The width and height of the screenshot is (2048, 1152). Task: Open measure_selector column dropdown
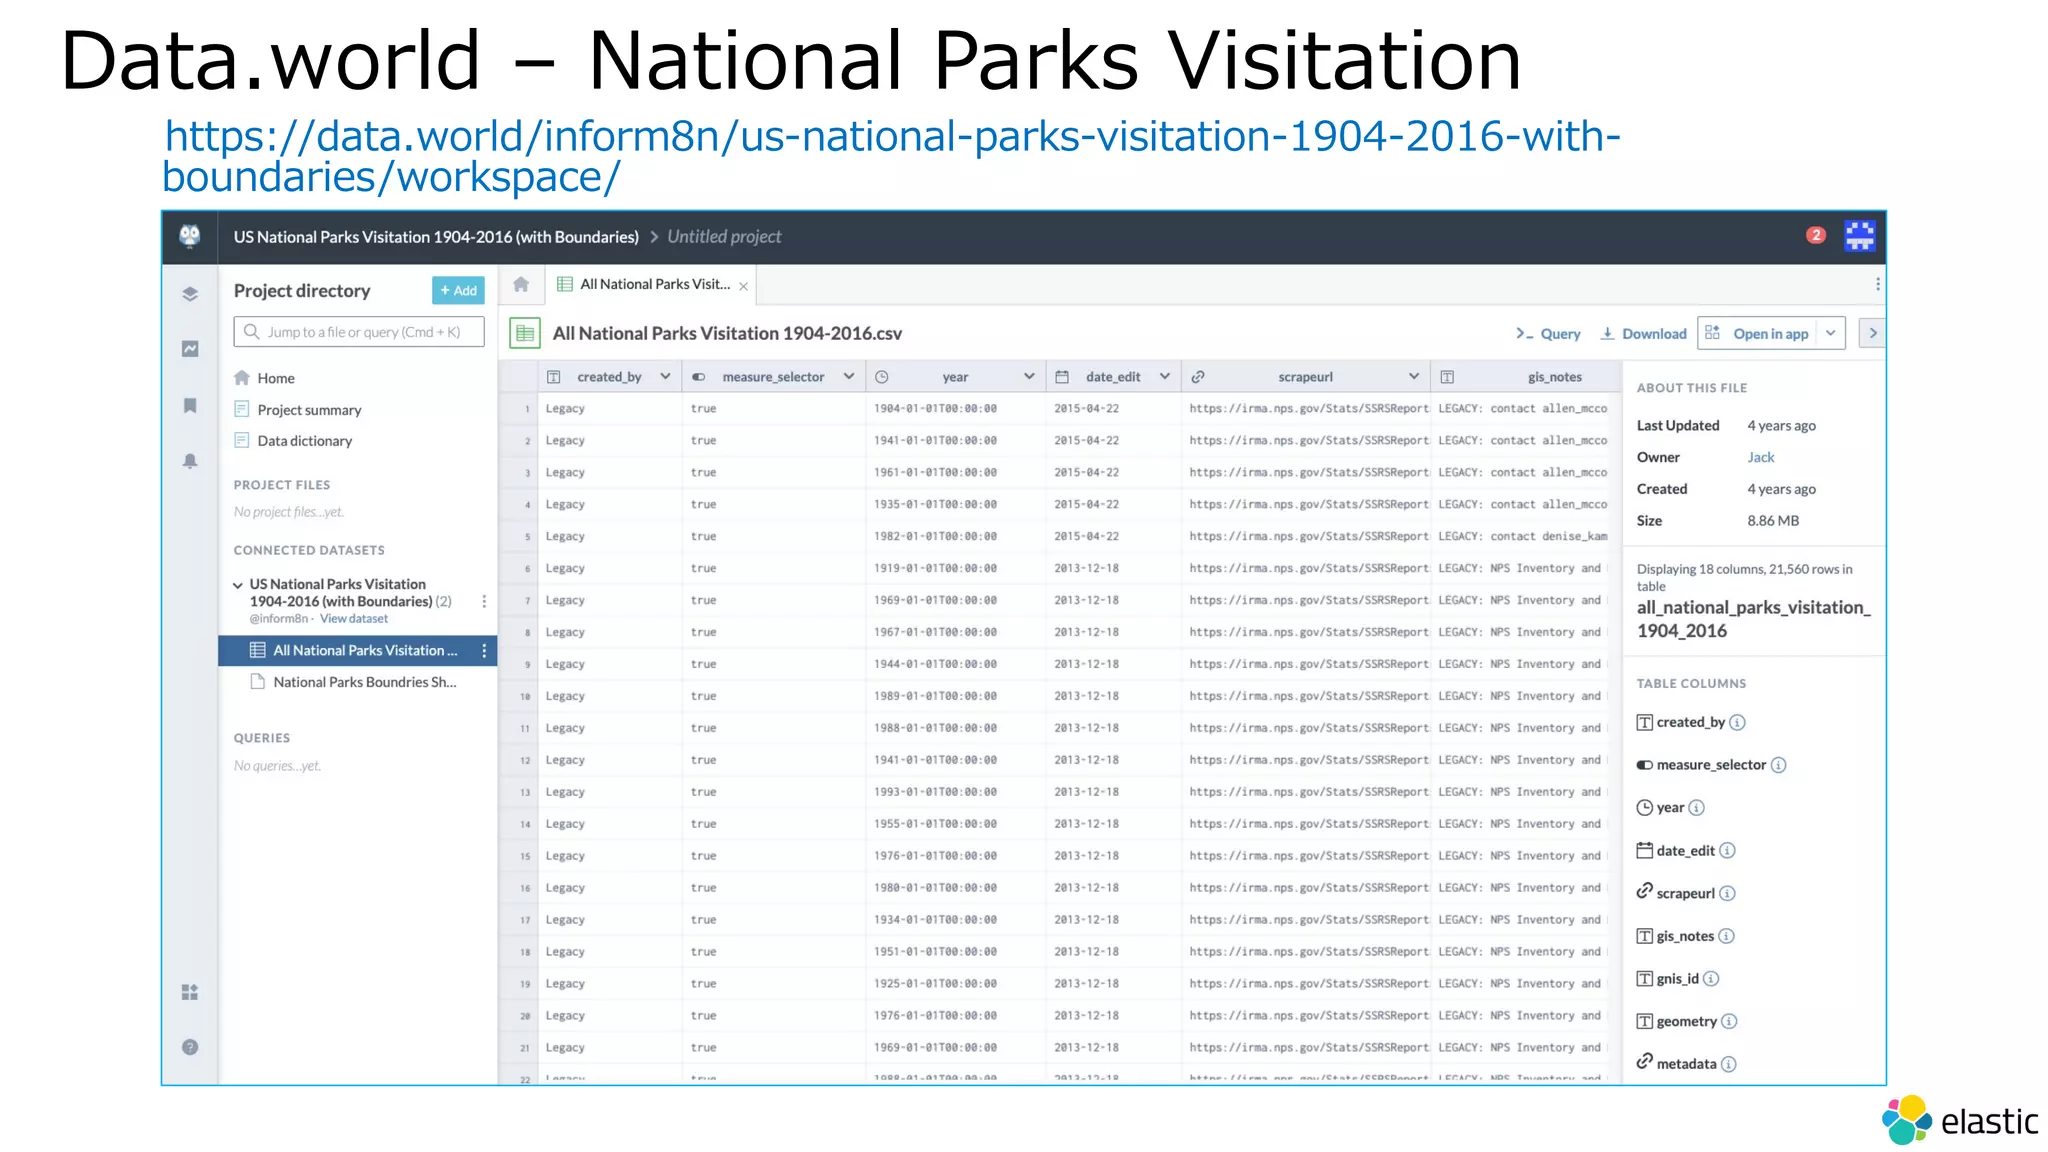tap(849, 376)
